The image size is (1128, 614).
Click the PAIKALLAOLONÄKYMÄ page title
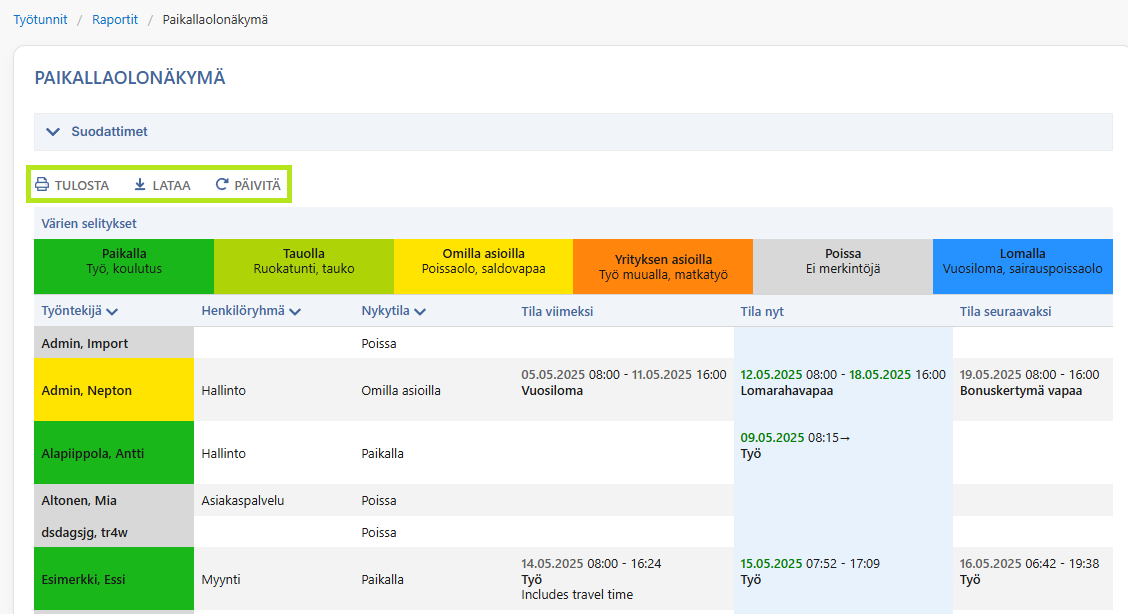click(x=130, y=78)
